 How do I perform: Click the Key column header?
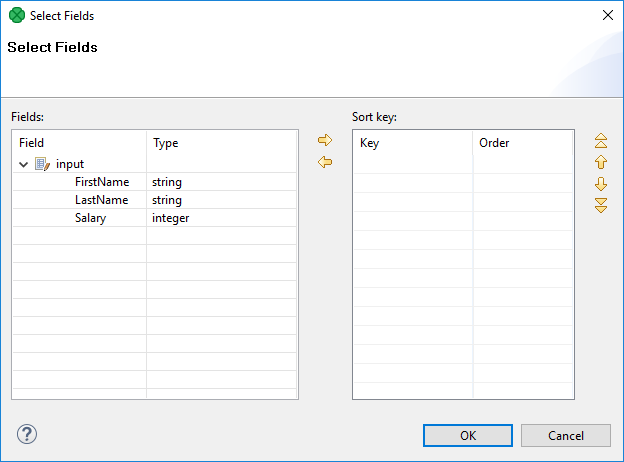pyautogui.click(x=412, y=143)
